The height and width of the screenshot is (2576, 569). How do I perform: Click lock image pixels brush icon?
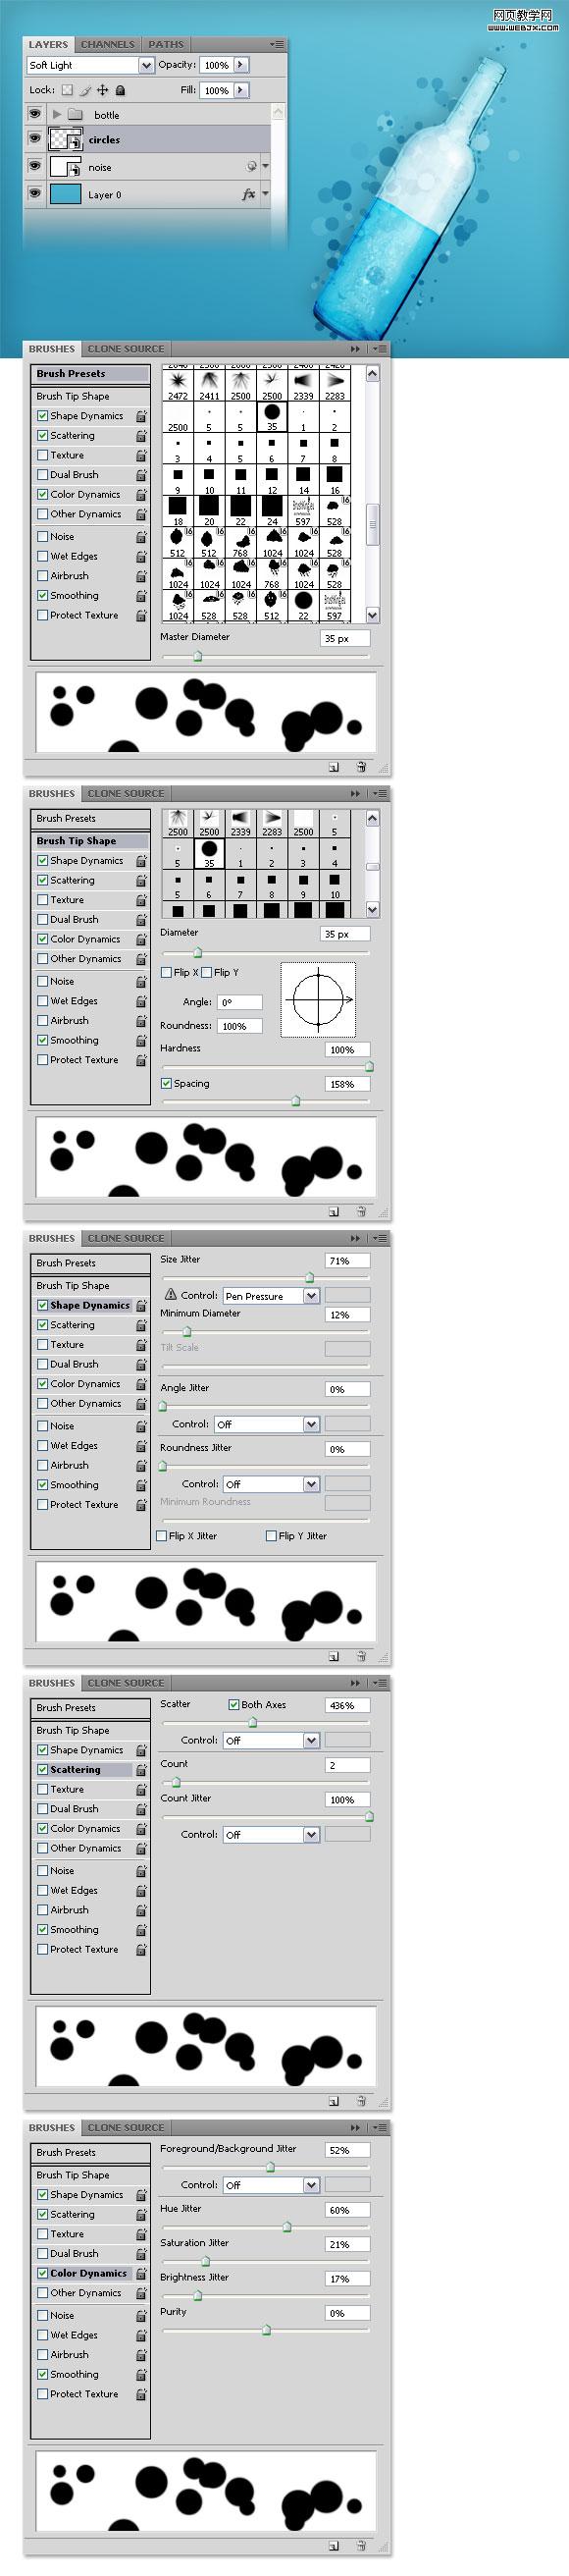coord(85,90)
